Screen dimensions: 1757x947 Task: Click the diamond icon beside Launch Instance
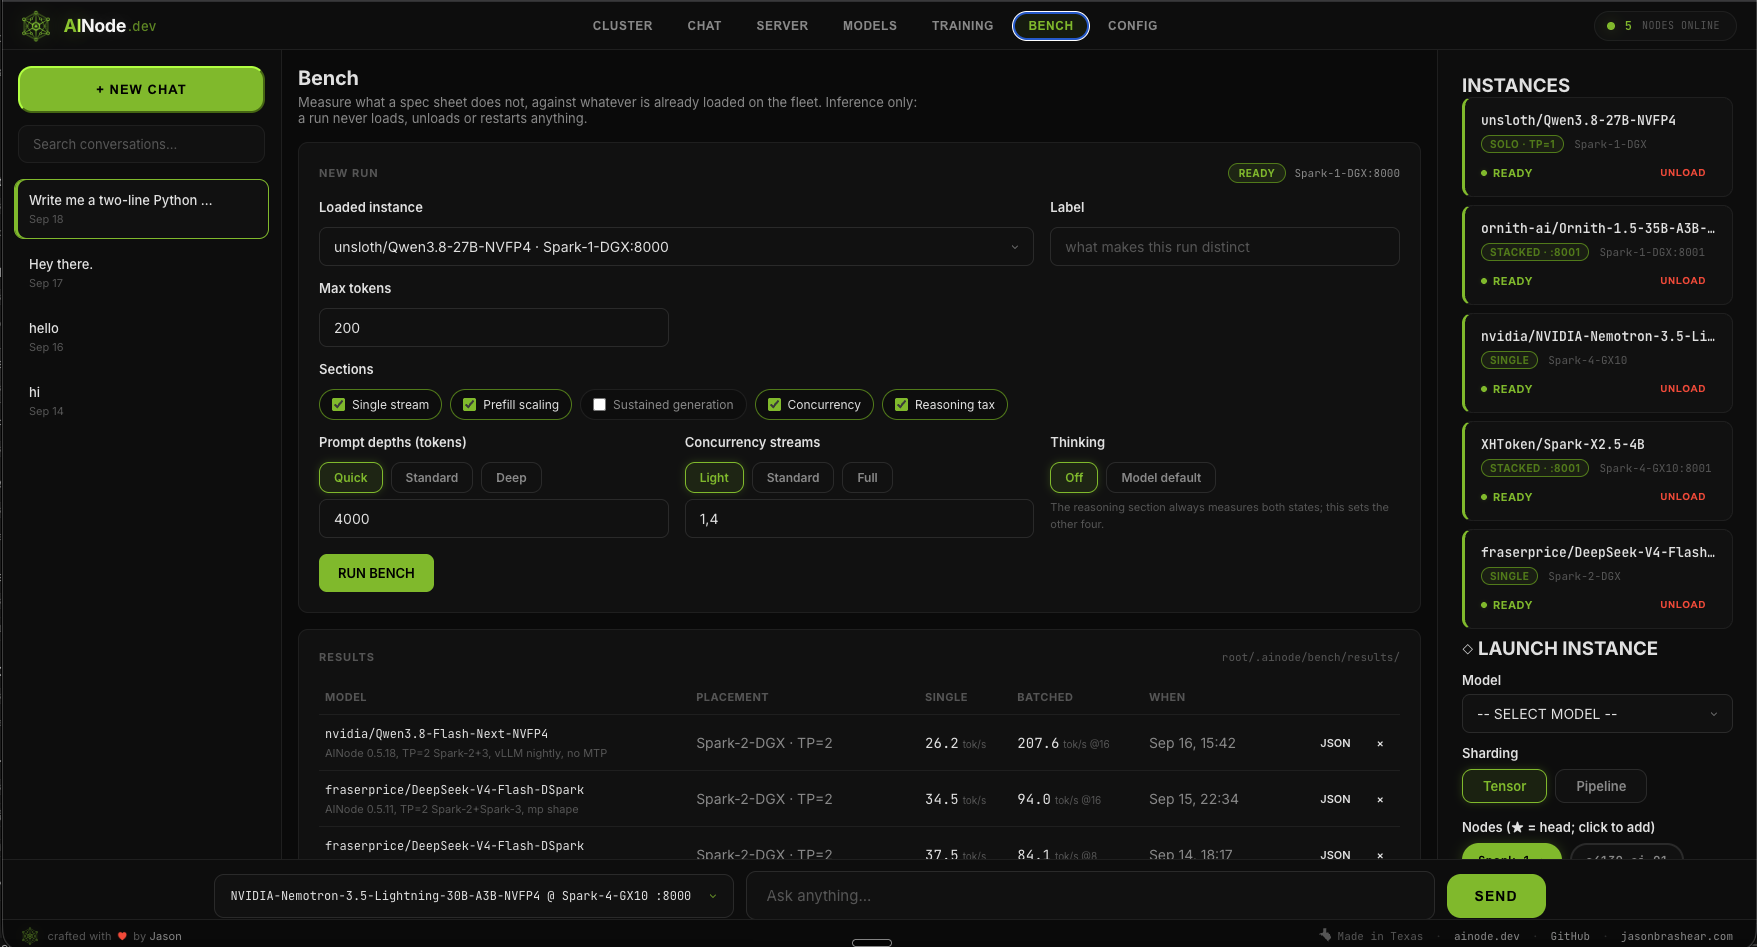[x=1468, y=649]
